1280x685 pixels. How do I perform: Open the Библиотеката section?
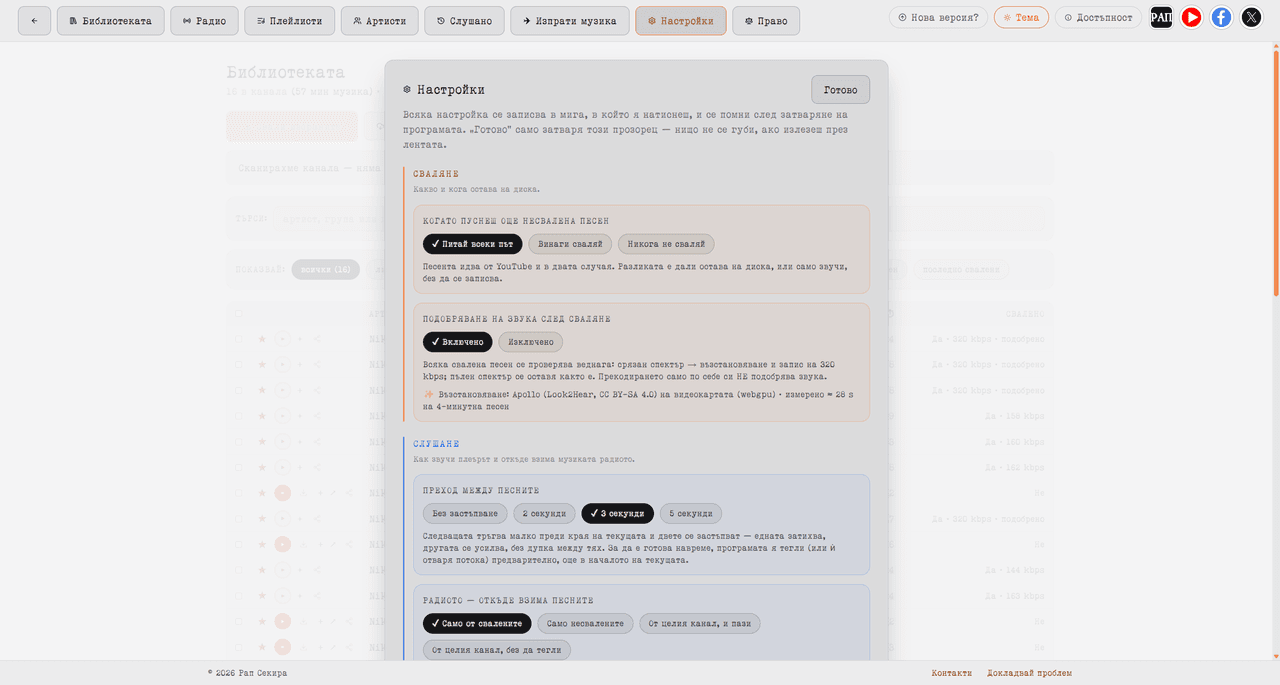110,20
